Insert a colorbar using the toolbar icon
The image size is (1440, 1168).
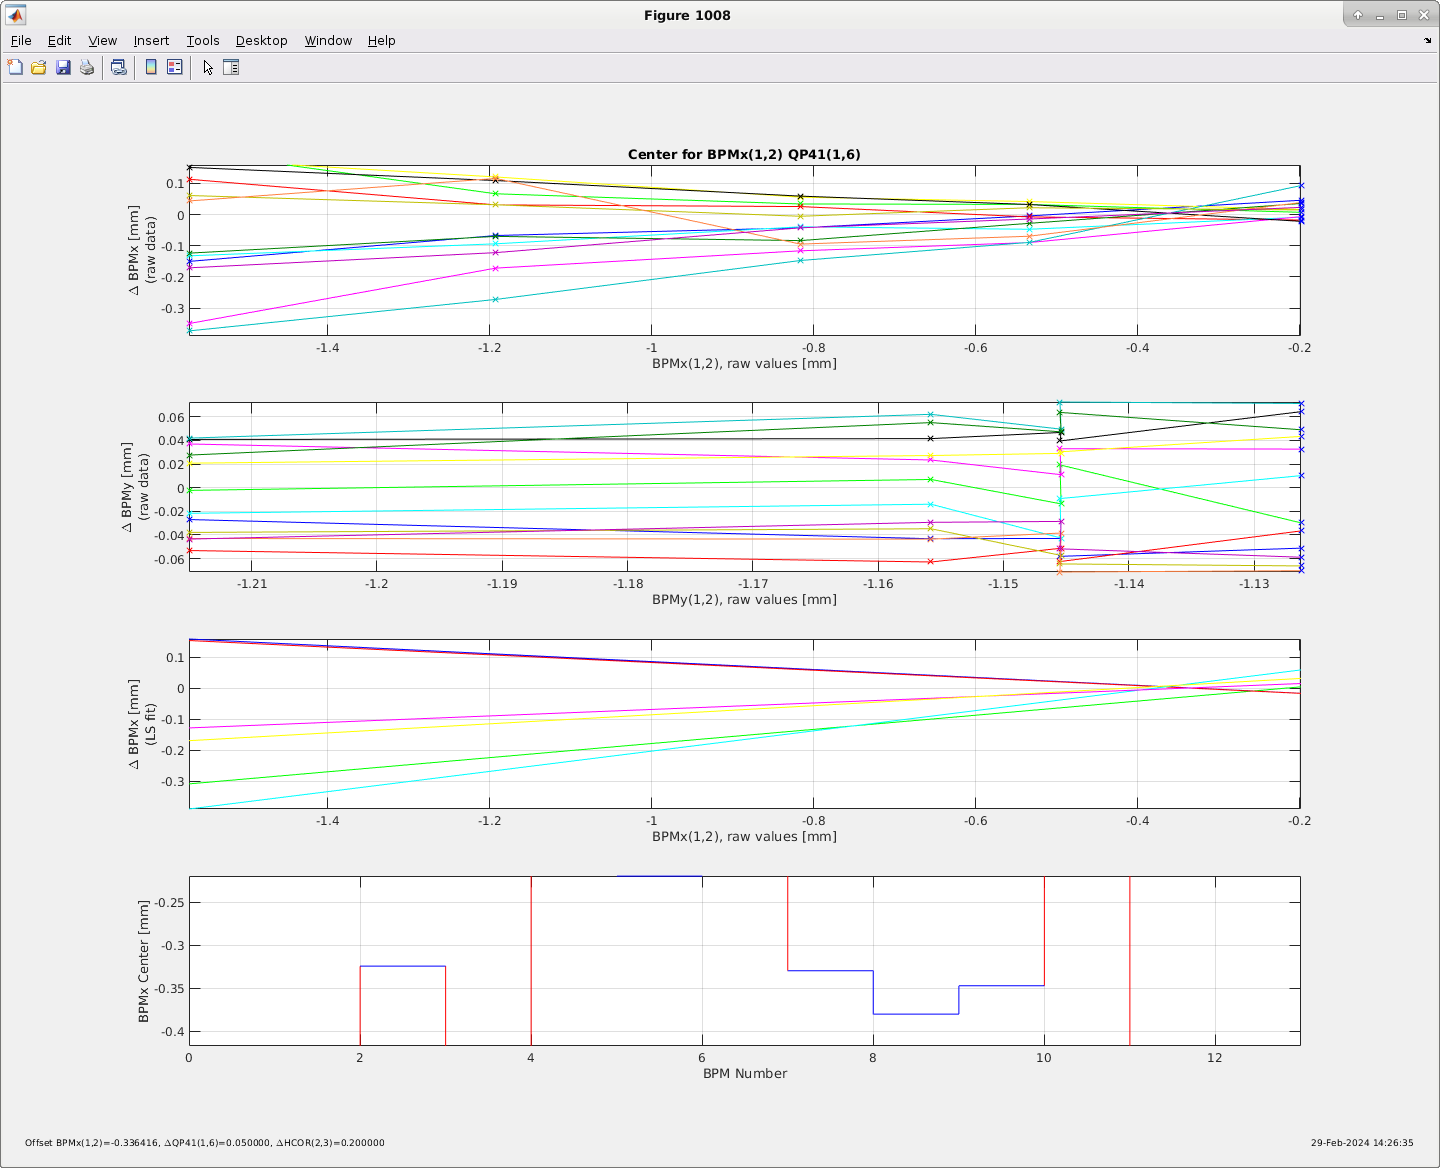pyautogui.click(x=151, y=67)
